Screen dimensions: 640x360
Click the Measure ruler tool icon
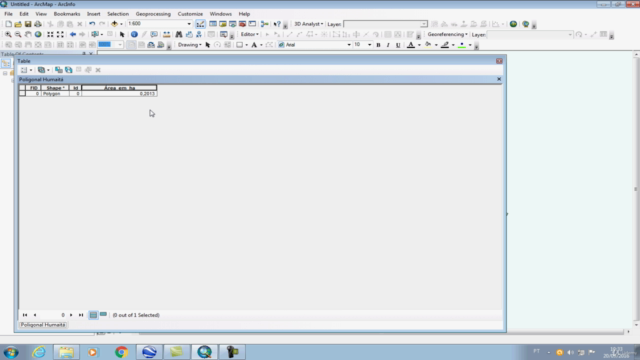click(x=167, y=35)
